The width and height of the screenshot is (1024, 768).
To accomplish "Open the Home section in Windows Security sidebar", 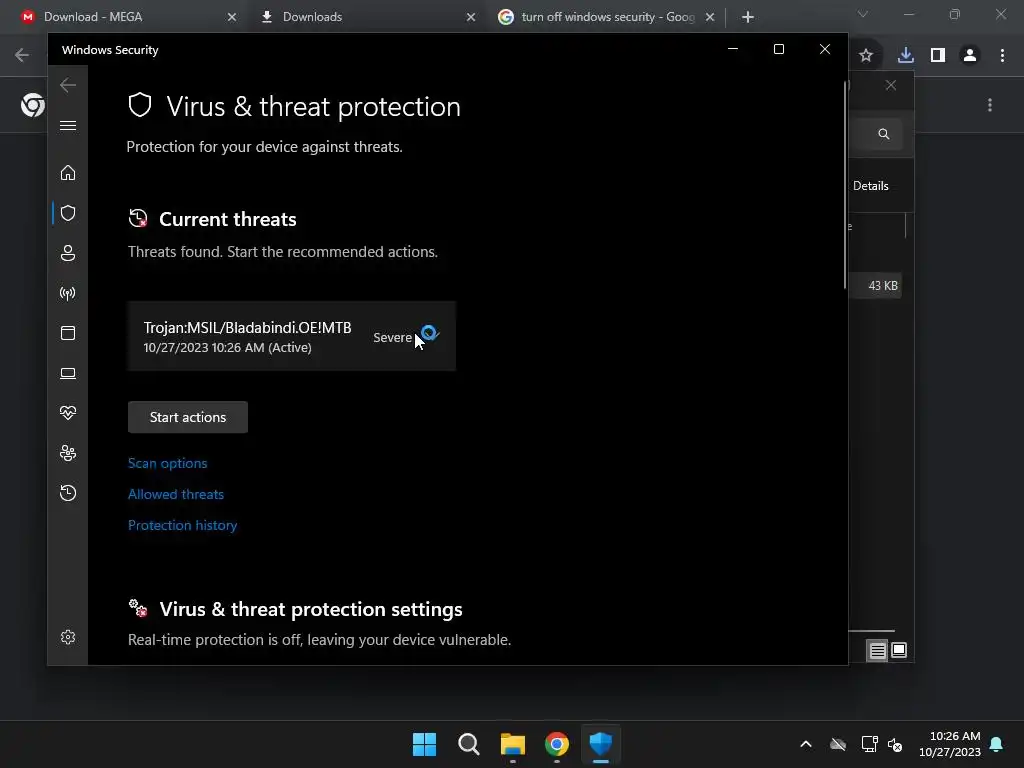I will point(68,173).
